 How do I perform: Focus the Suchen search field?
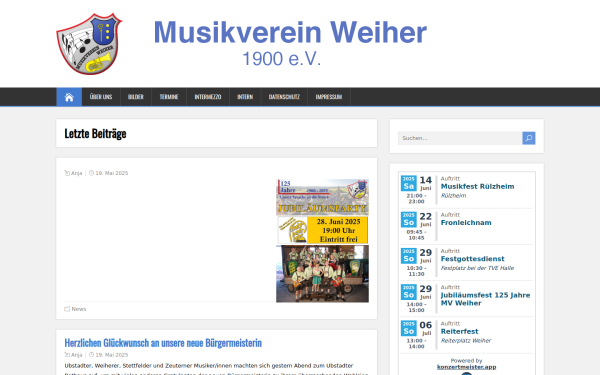(460, 138)
